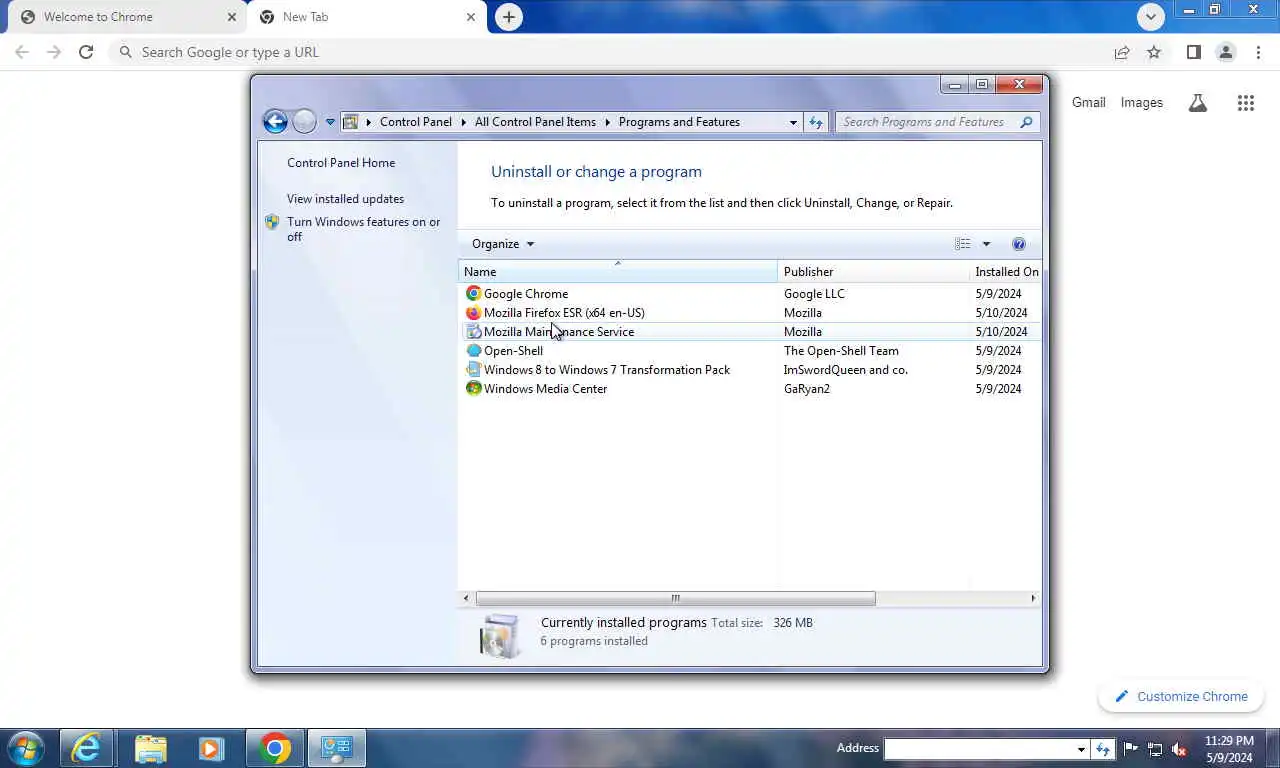Click the Open-Shell program icon
Screen dimensions: 1280x768
473,350
